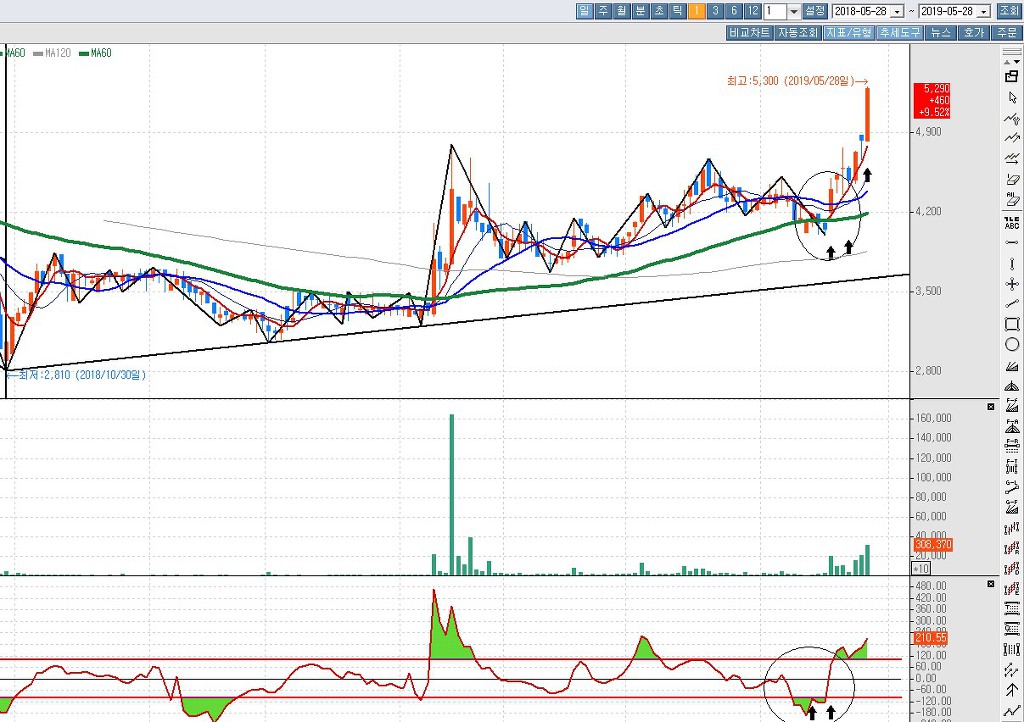Switch chart to monthly (월) period
The width and height of the screenshot is (1024, 722).
621,11
